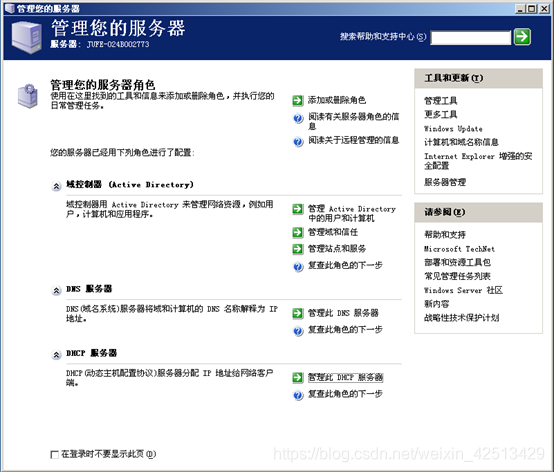Image resolution: width=554 pixels, height=472 pixels.
Task: Click the server roles gear icon
Action: (x=28, y=96)
